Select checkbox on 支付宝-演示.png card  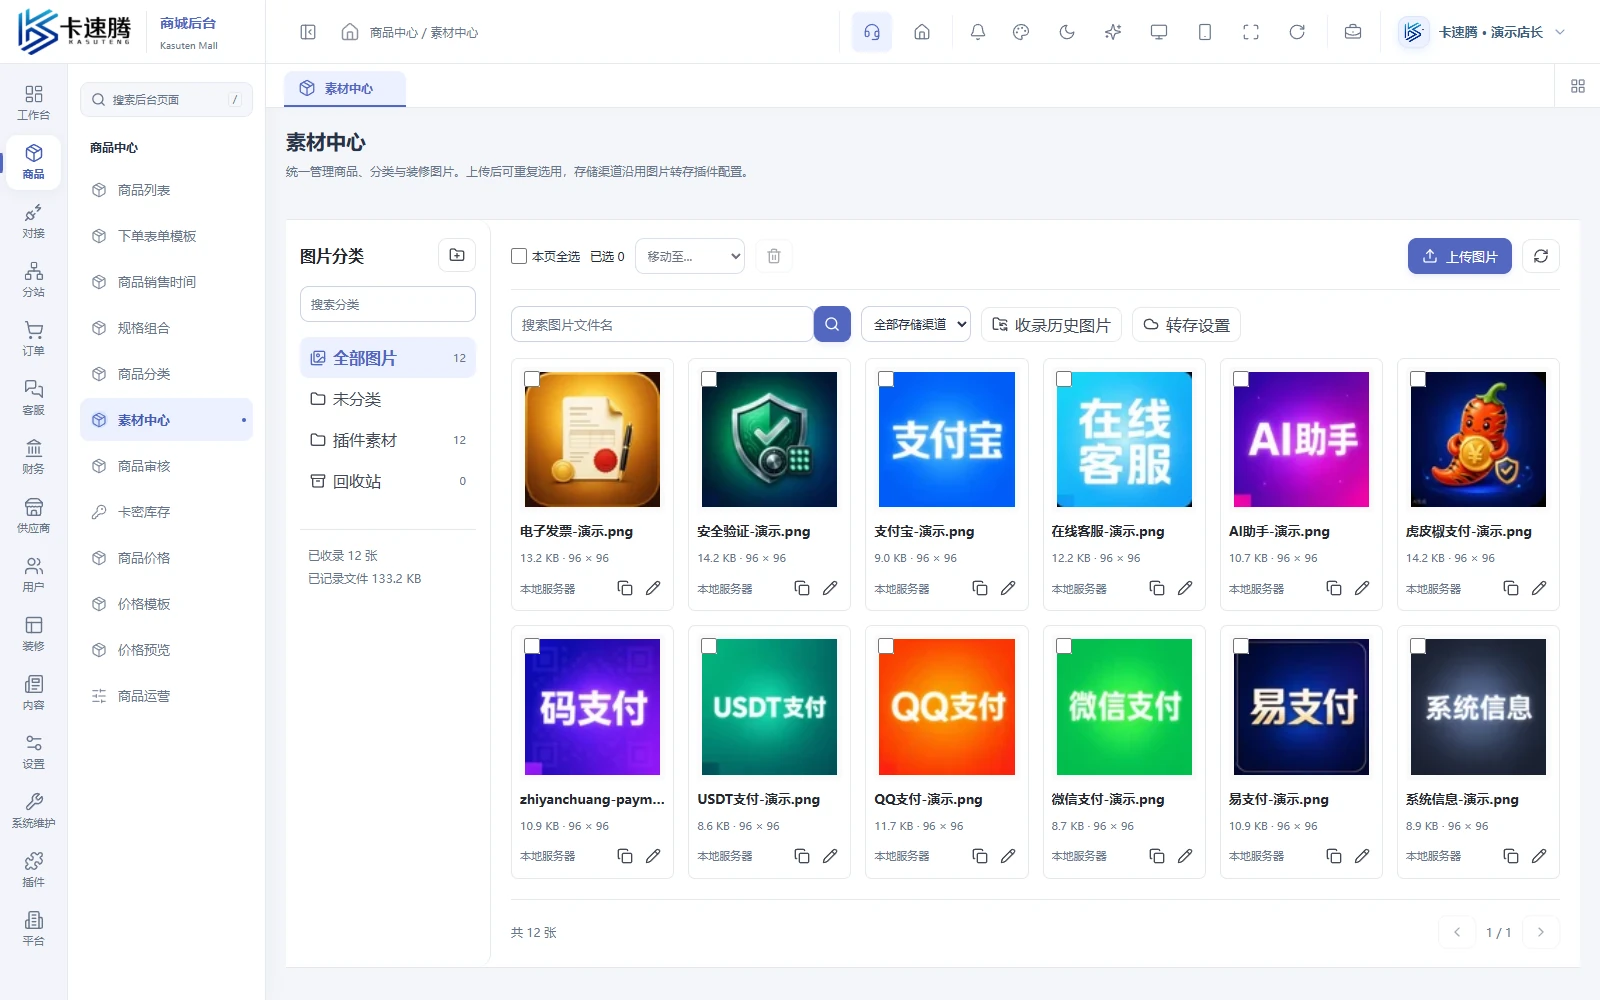pos(886,379)
